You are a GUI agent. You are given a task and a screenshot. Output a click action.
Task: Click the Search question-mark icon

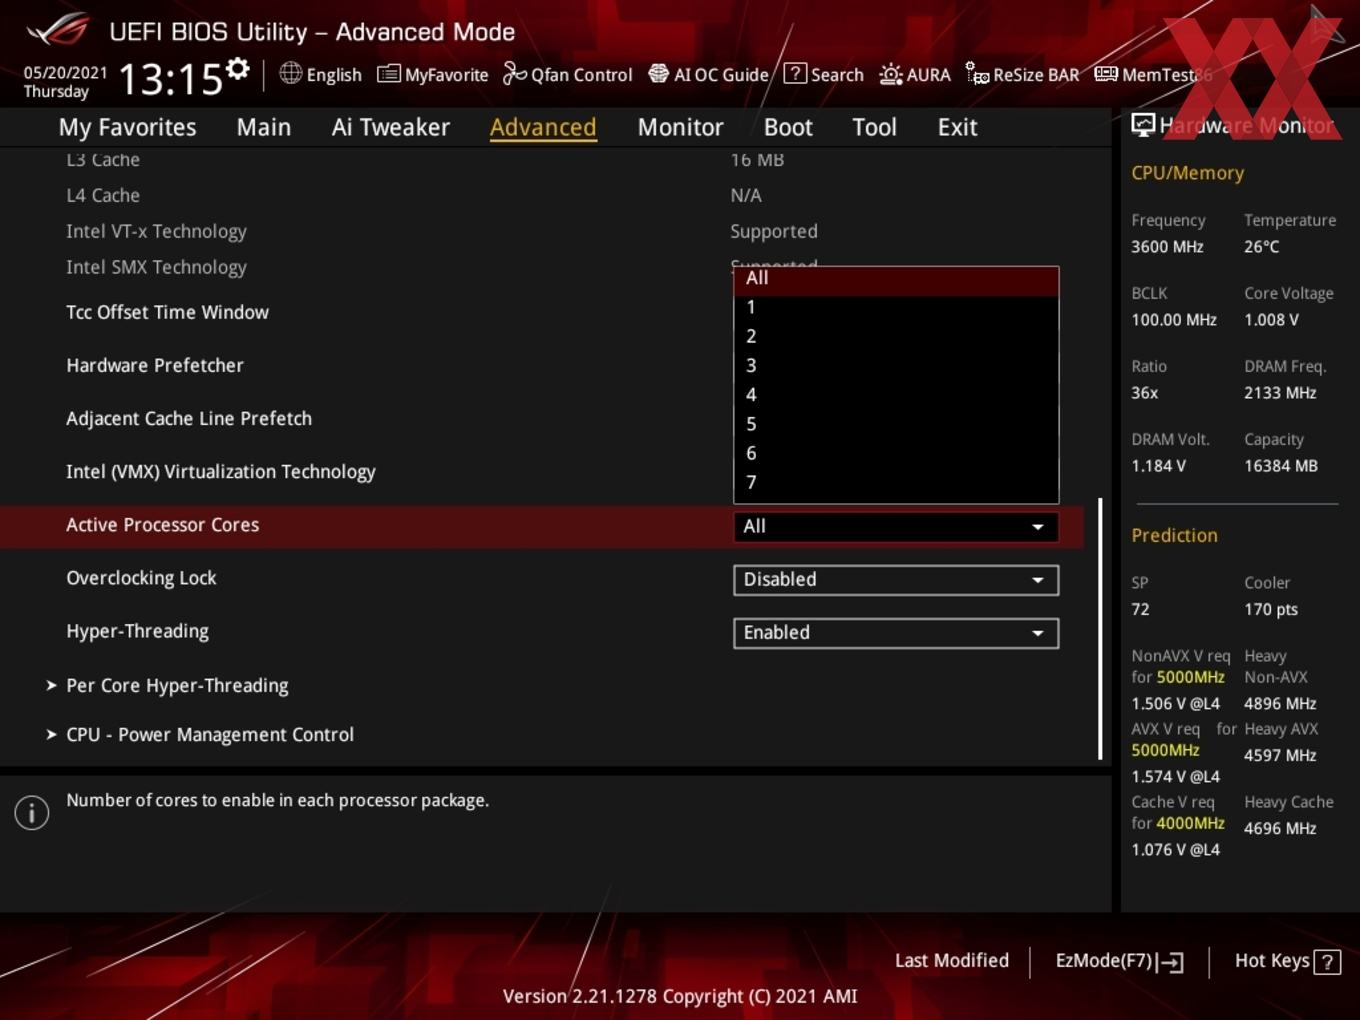click(795, 73)
